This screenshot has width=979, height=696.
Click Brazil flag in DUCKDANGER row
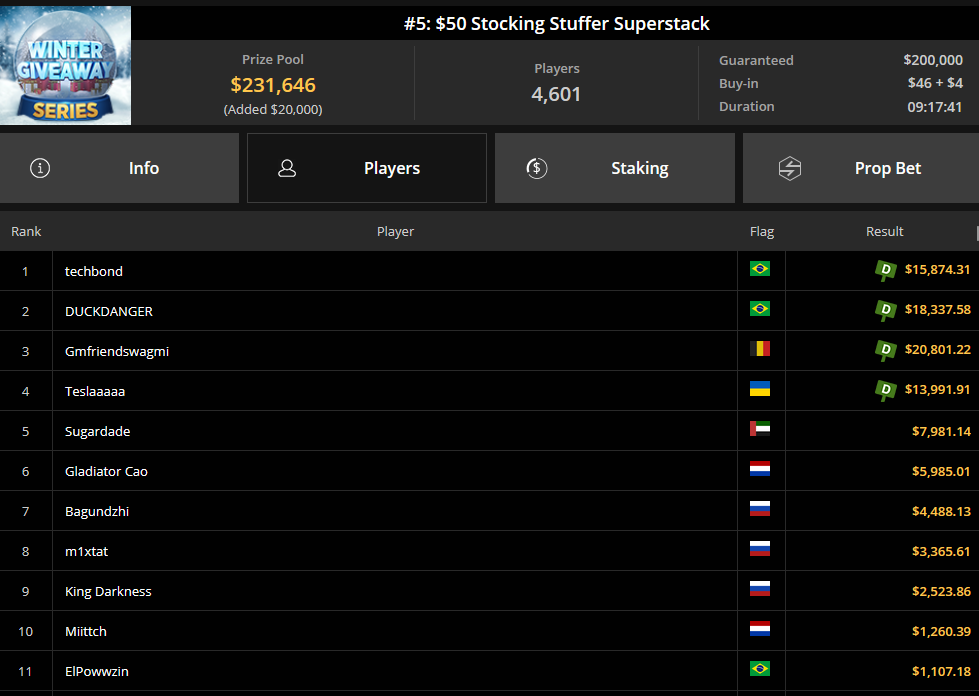[760, 308]
